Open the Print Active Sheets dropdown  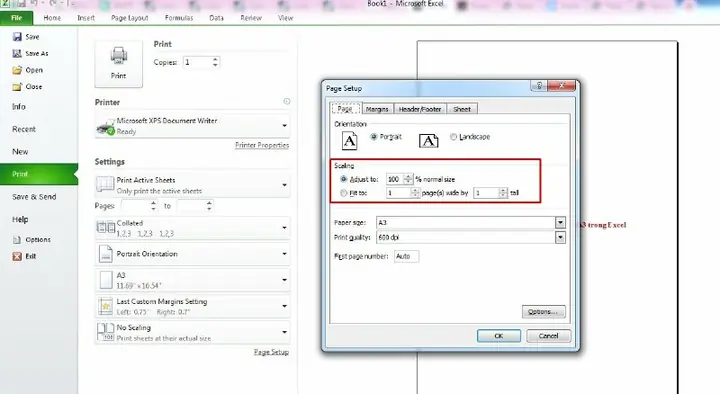(x=284, y=185)
